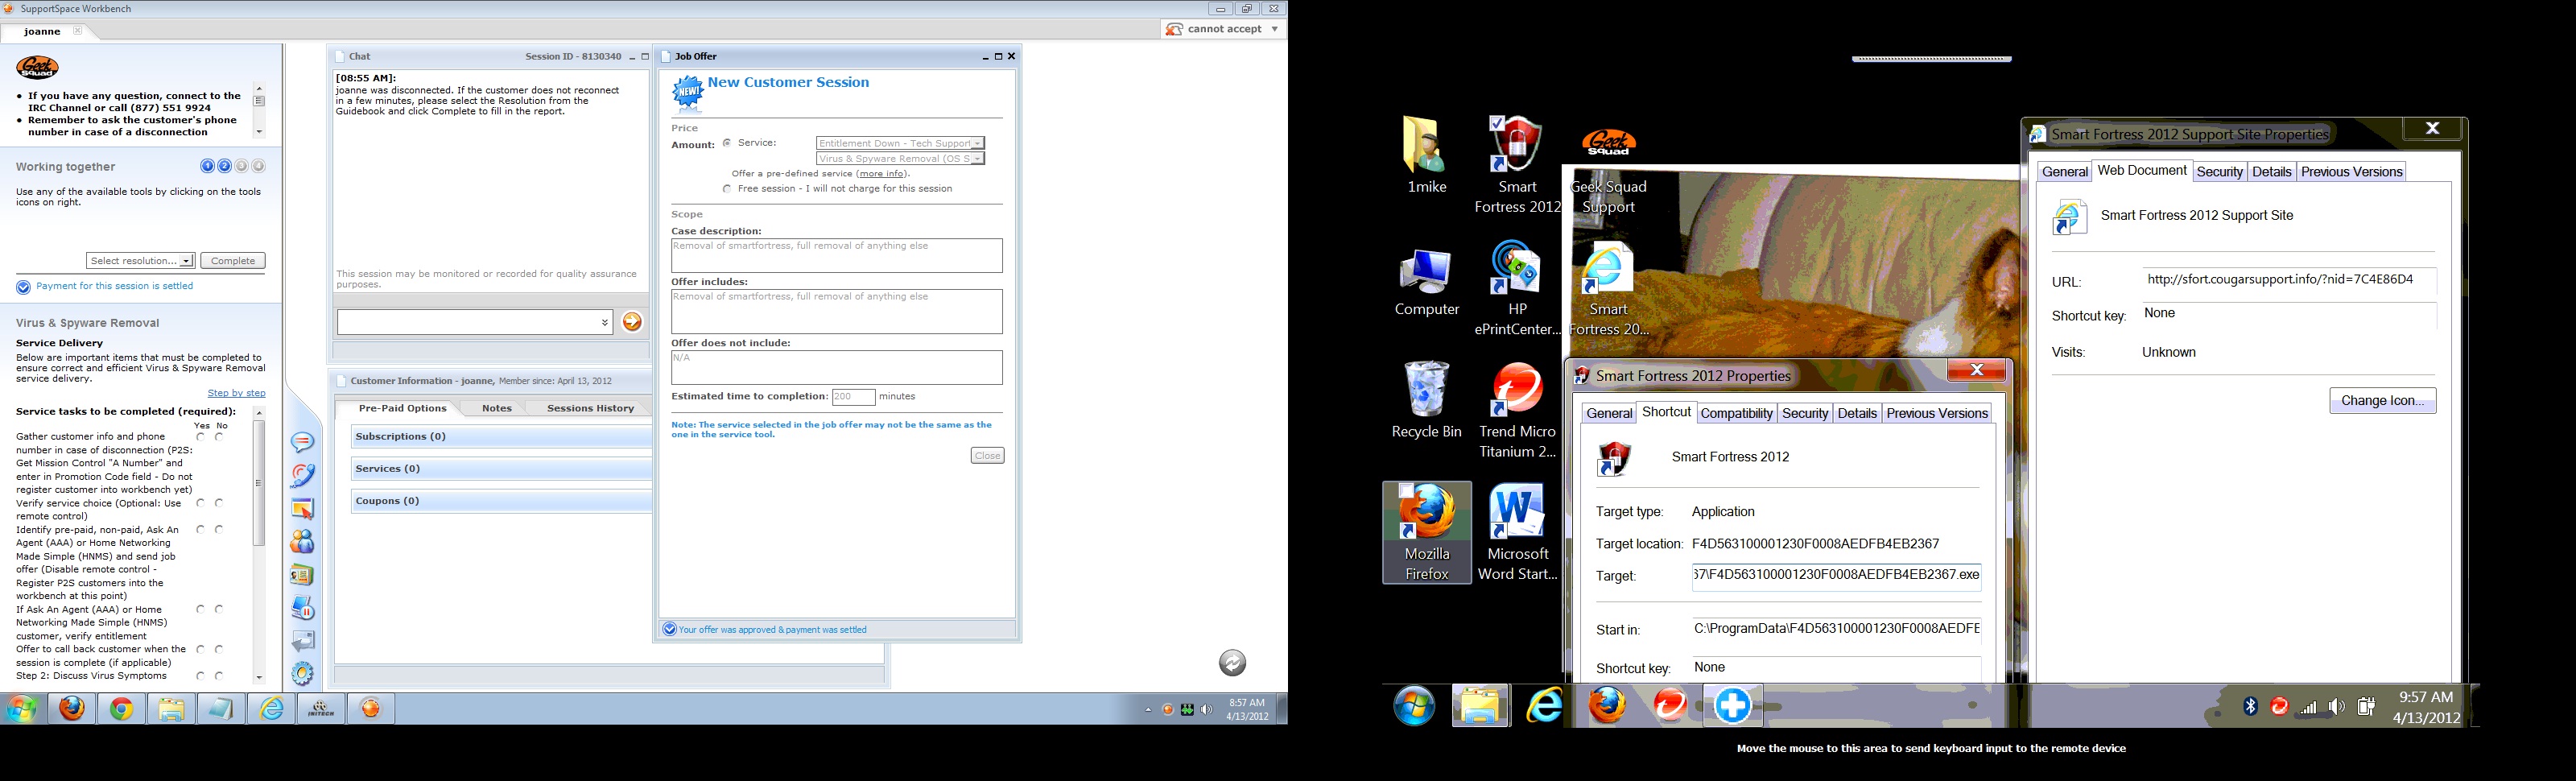Select the Service amount radio button
Image resolution: width=2576 pixels, height=781 pixels.
[727, 143]
